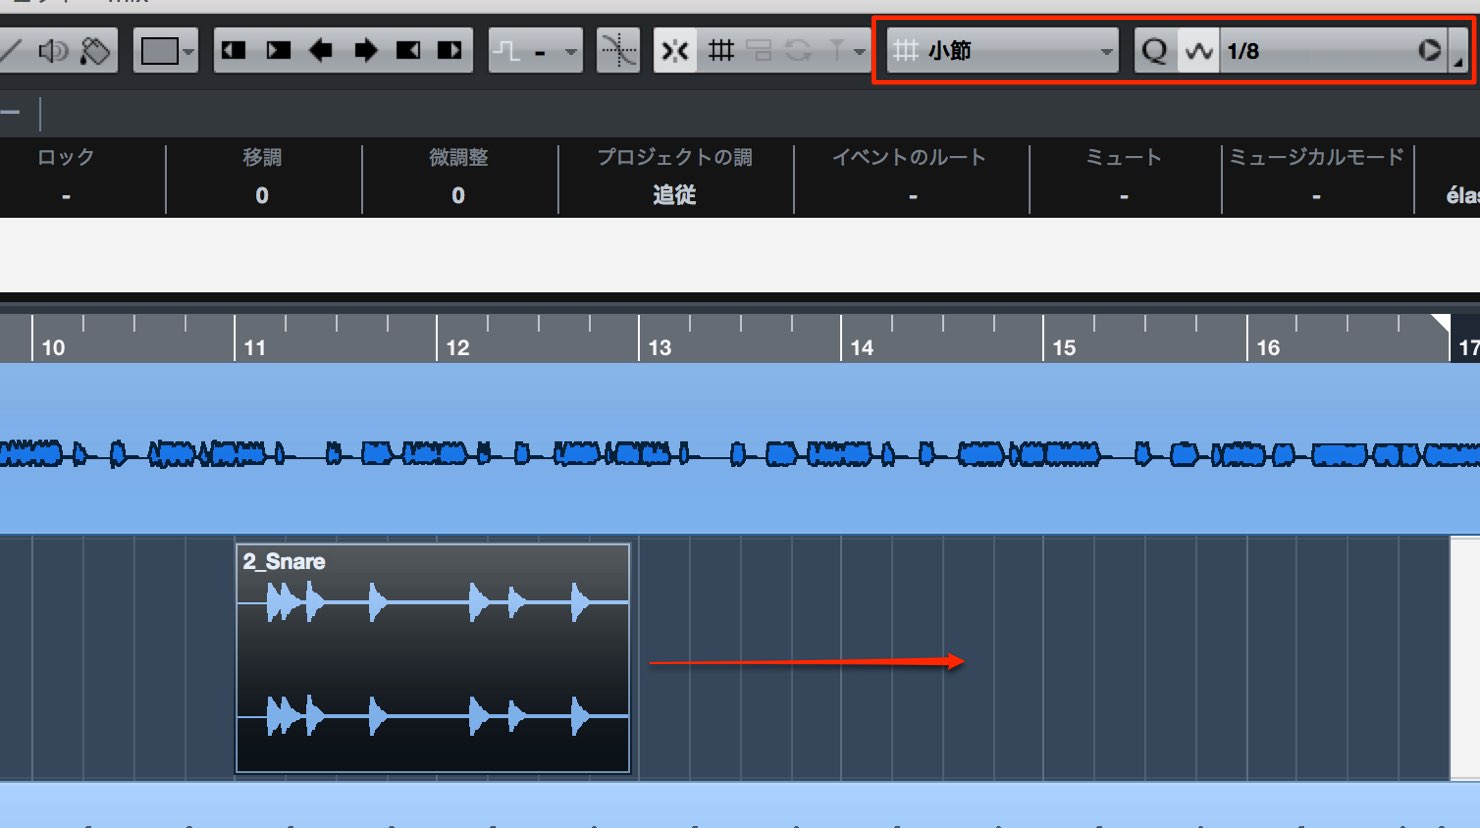Click the ミュート value field

click(1124, 196)
